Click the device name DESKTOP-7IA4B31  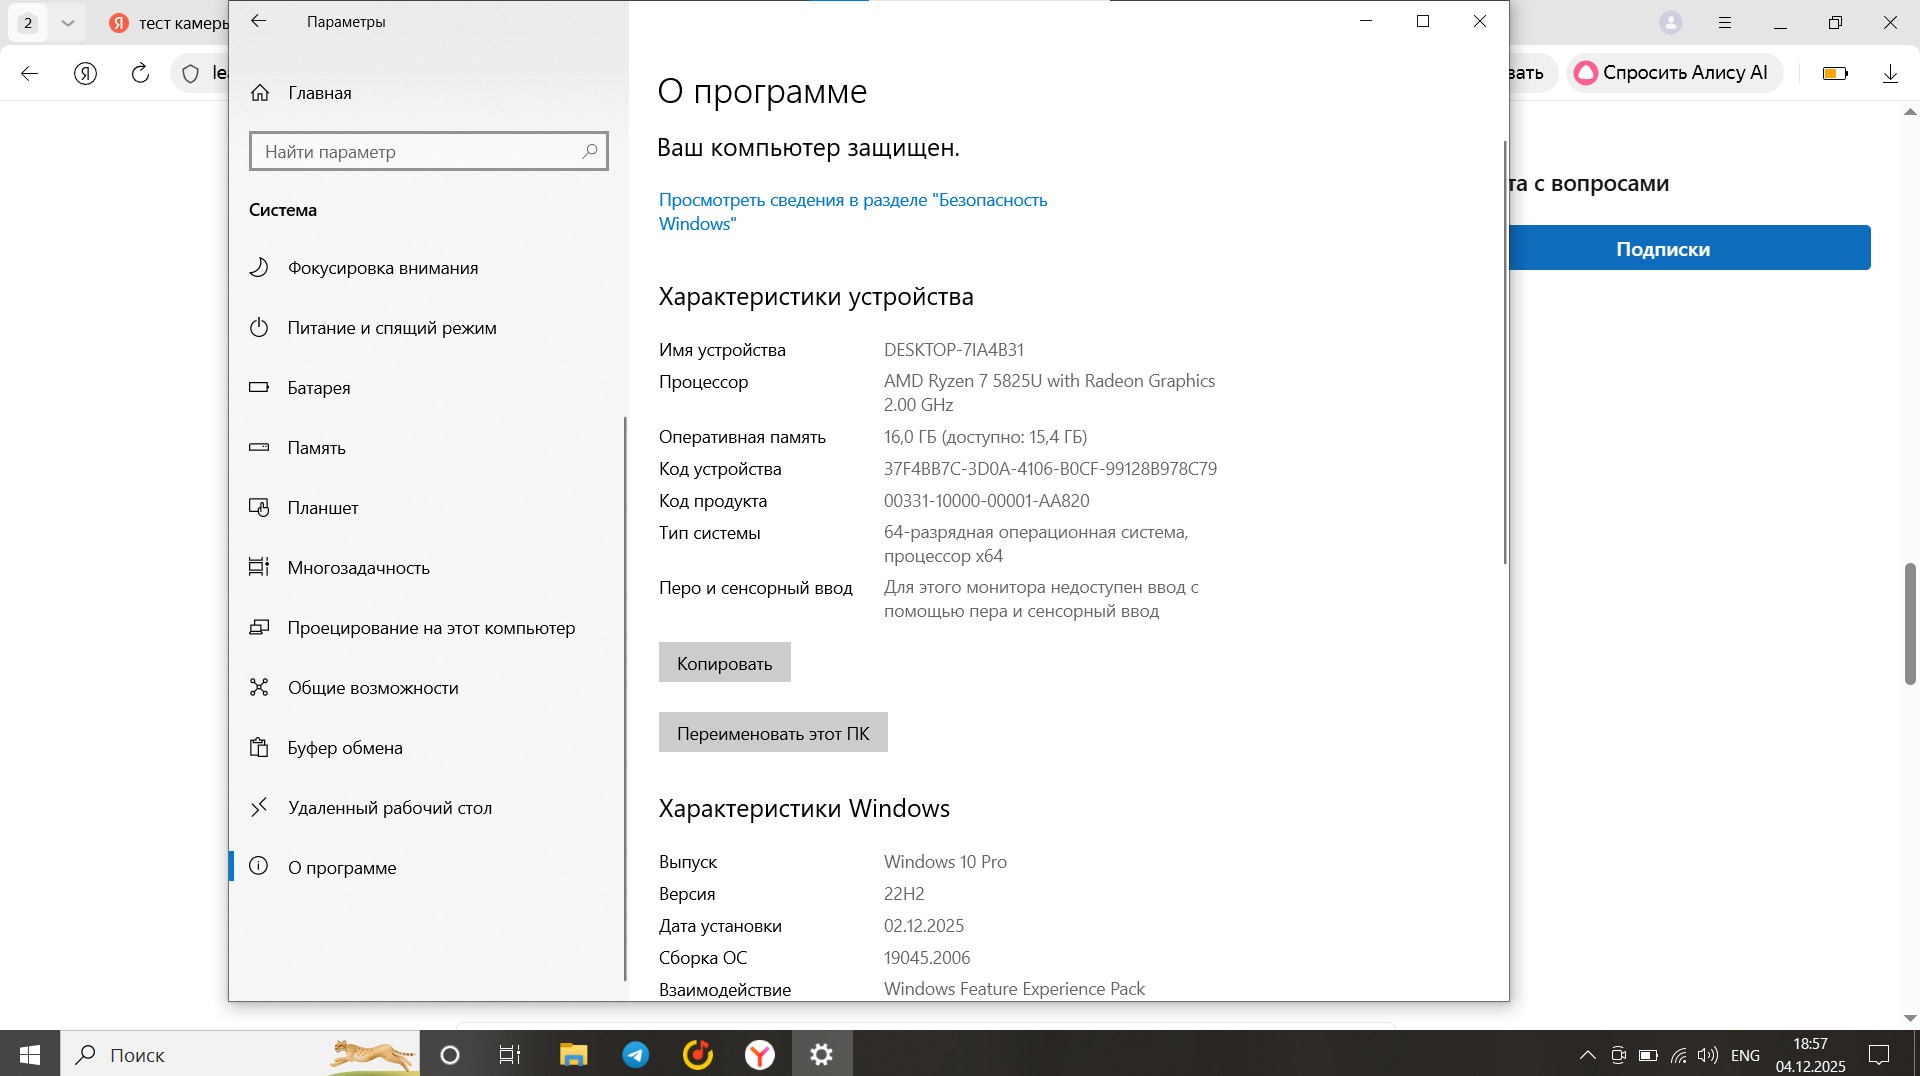click(x=954, y=350)
